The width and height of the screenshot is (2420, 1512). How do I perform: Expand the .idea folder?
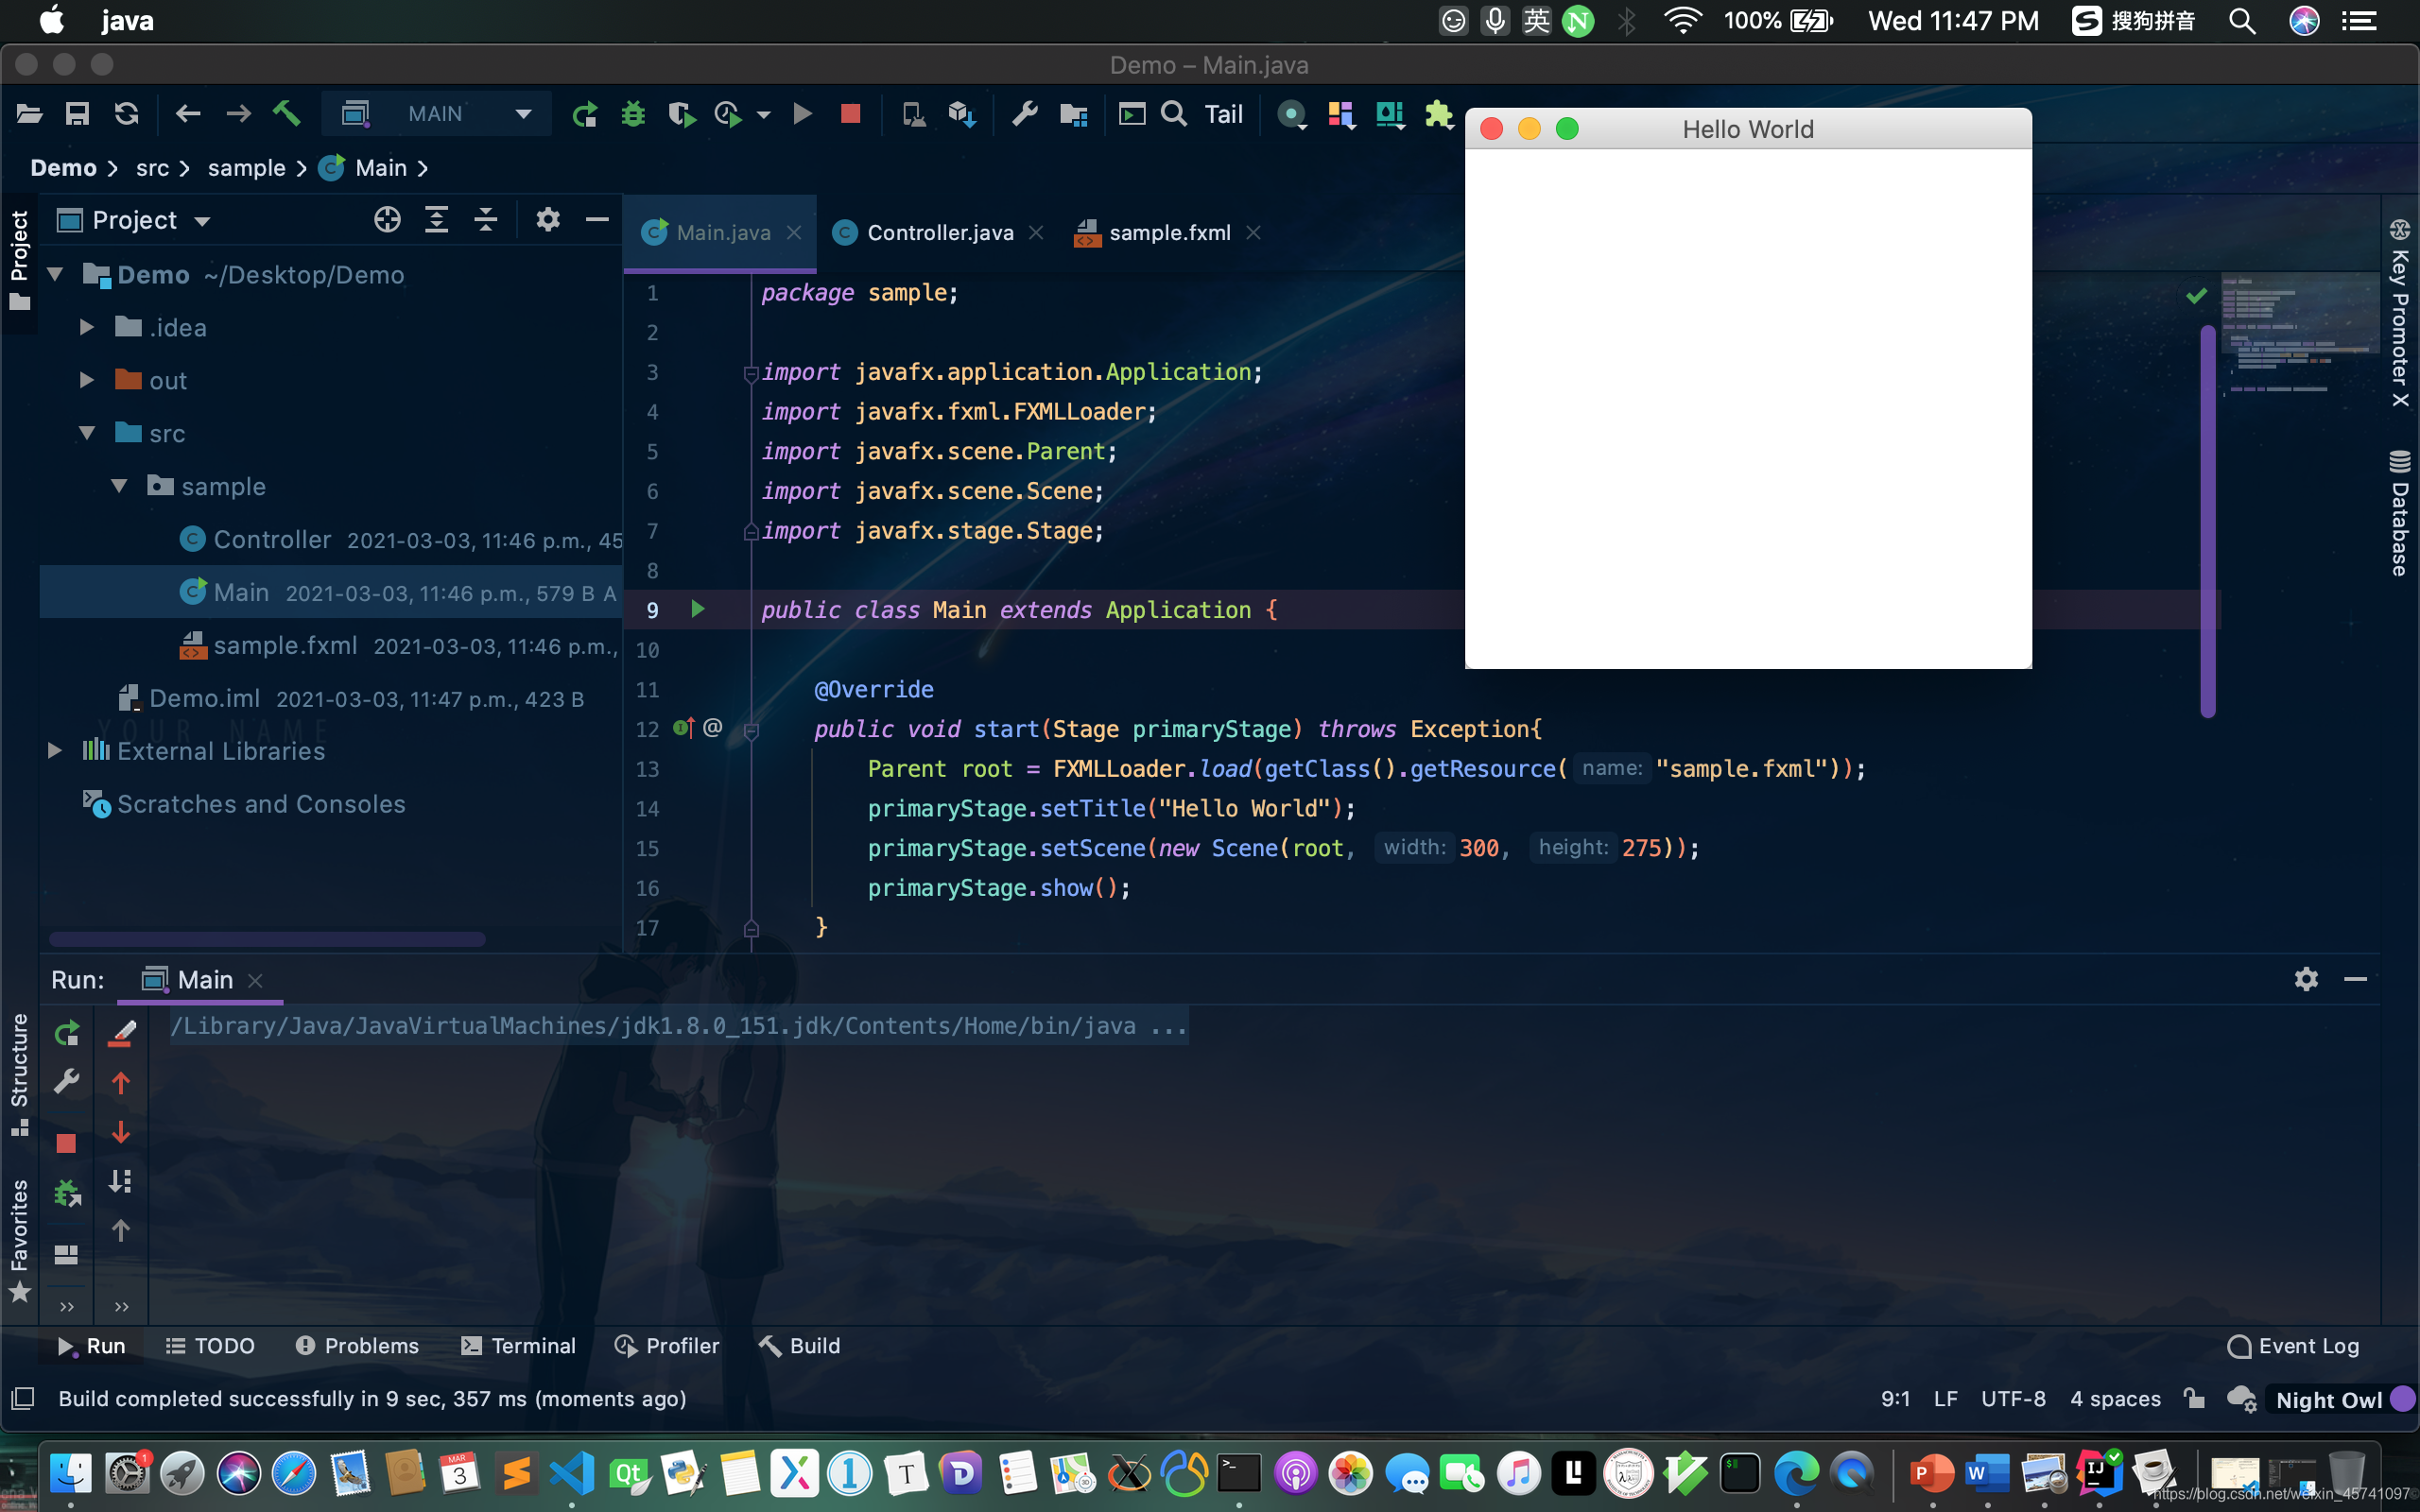click(86, 326)
